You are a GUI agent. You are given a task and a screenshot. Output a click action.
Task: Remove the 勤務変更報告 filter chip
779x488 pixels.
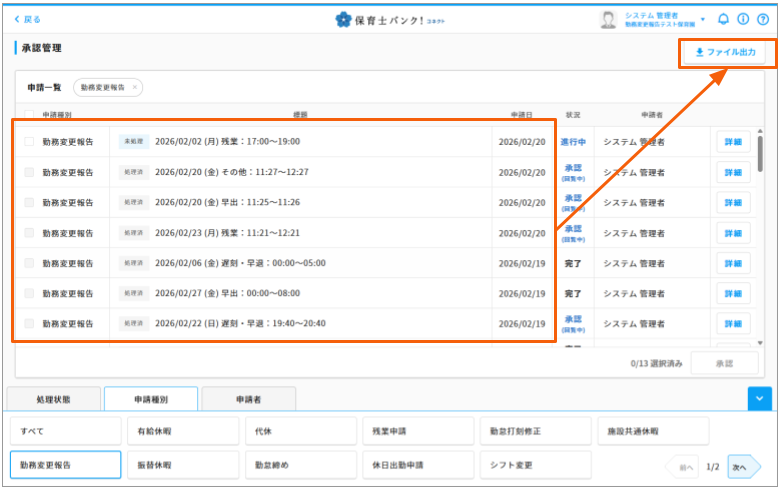135,87
